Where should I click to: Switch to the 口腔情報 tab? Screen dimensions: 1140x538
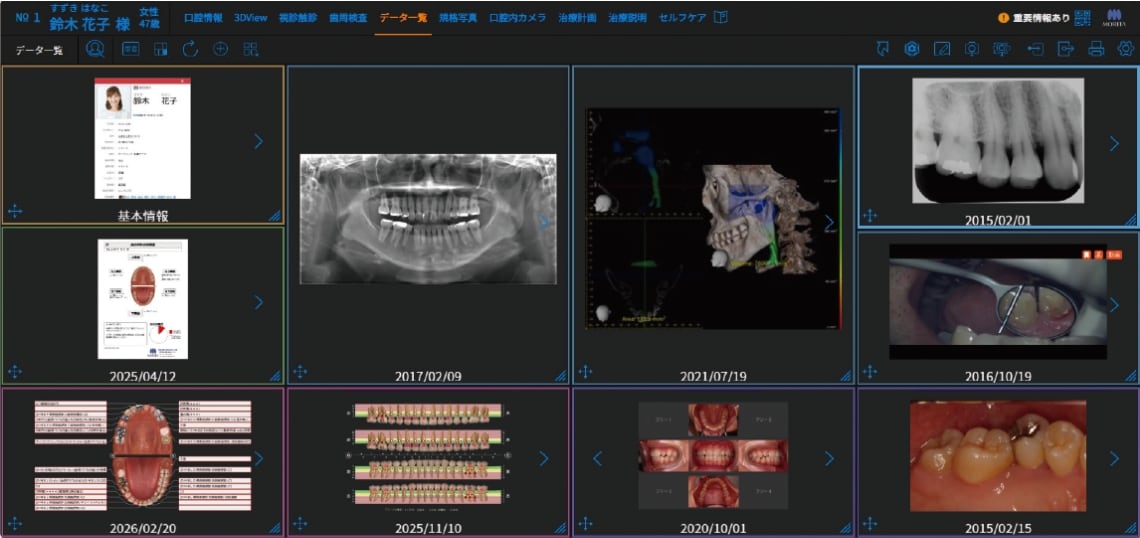coord(203,18)
